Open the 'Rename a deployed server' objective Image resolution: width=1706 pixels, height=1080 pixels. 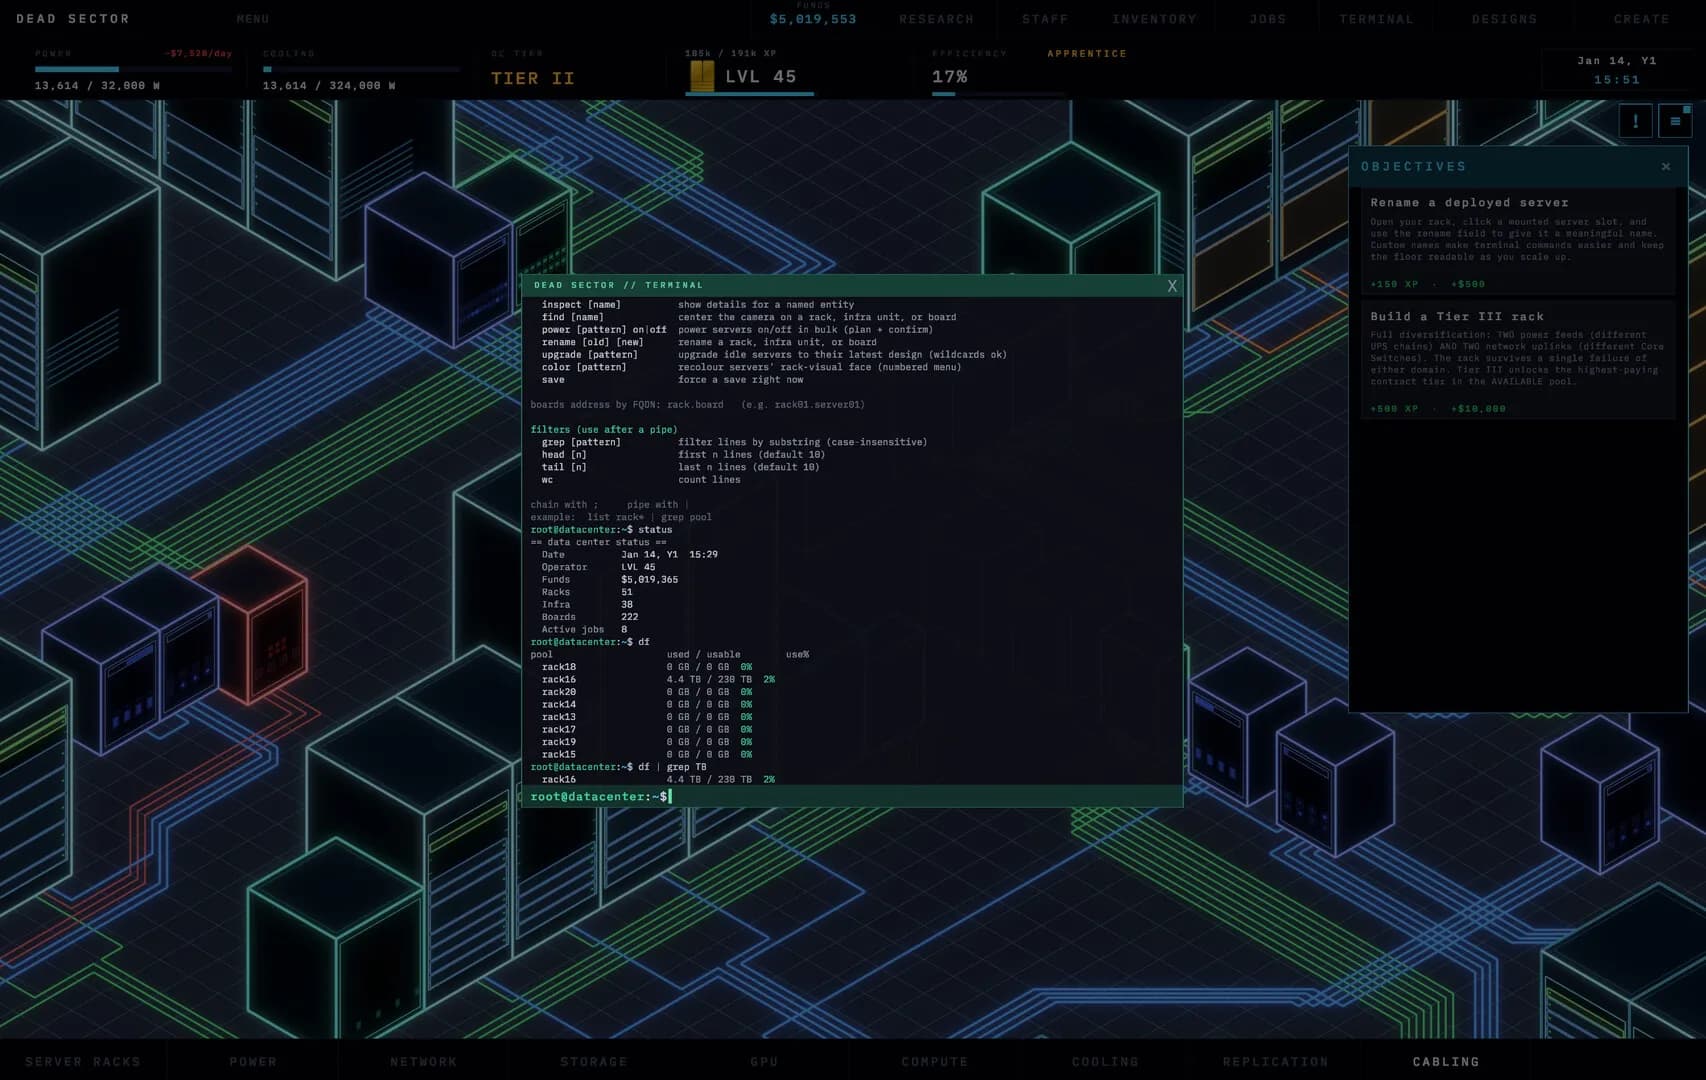tap(1518, 241)
